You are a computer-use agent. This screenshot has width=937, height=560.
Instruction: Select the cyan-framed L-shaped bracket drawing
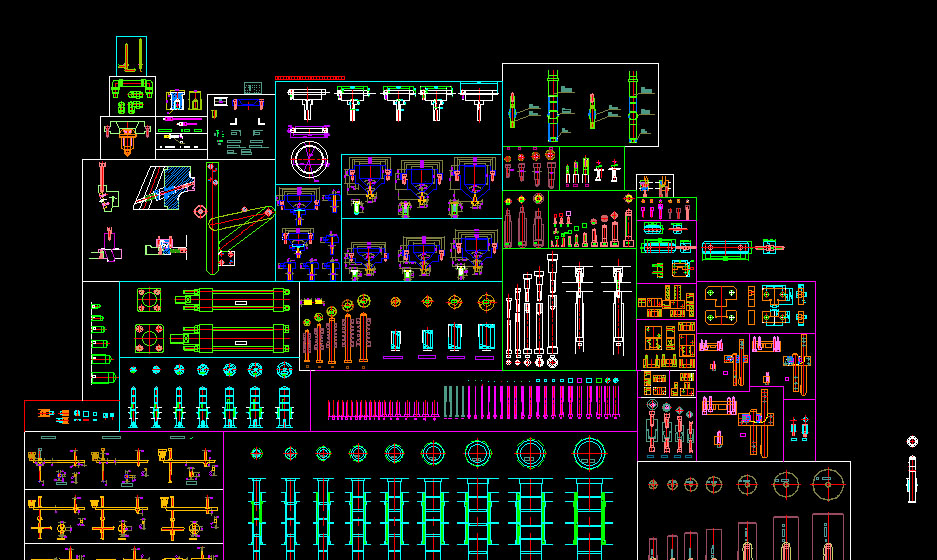(x=131, y=56)
